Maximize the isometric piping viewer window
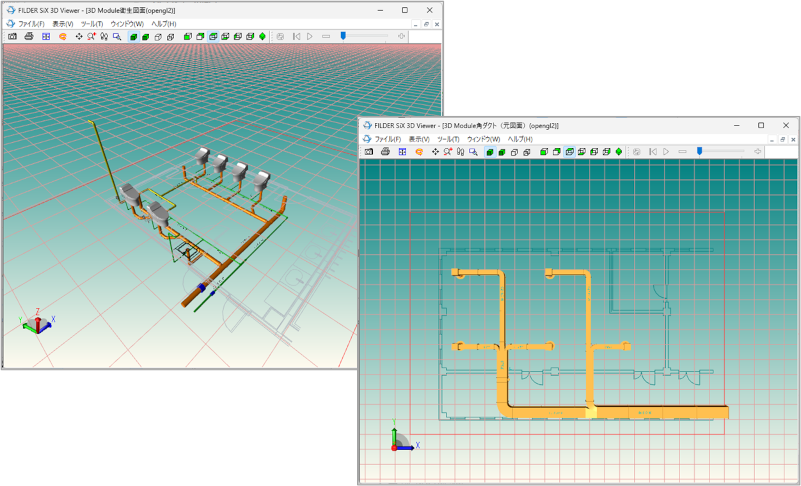Screen dimensions: 801x486 (x=404, y=10)
